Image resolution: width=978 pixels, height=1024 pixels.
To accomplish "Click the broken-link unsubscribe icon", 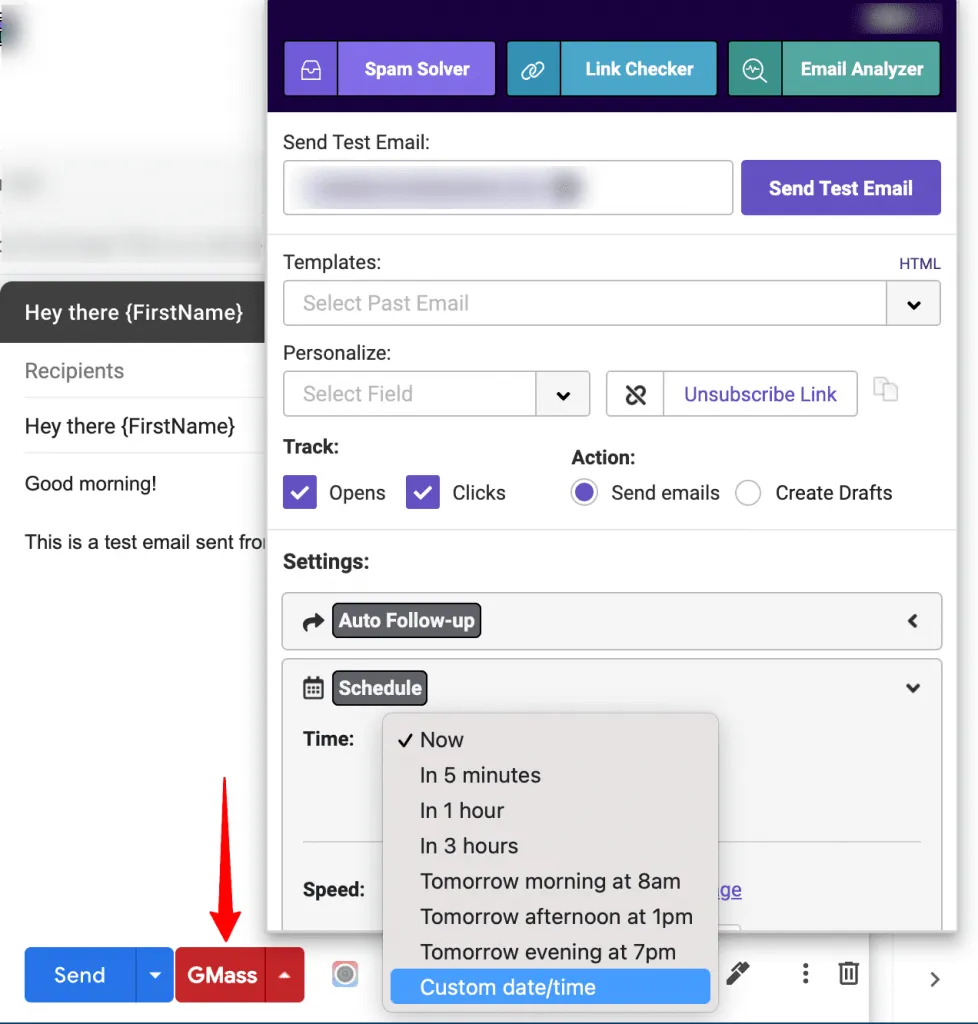I will pyautogui.click(x=635, y=394).
